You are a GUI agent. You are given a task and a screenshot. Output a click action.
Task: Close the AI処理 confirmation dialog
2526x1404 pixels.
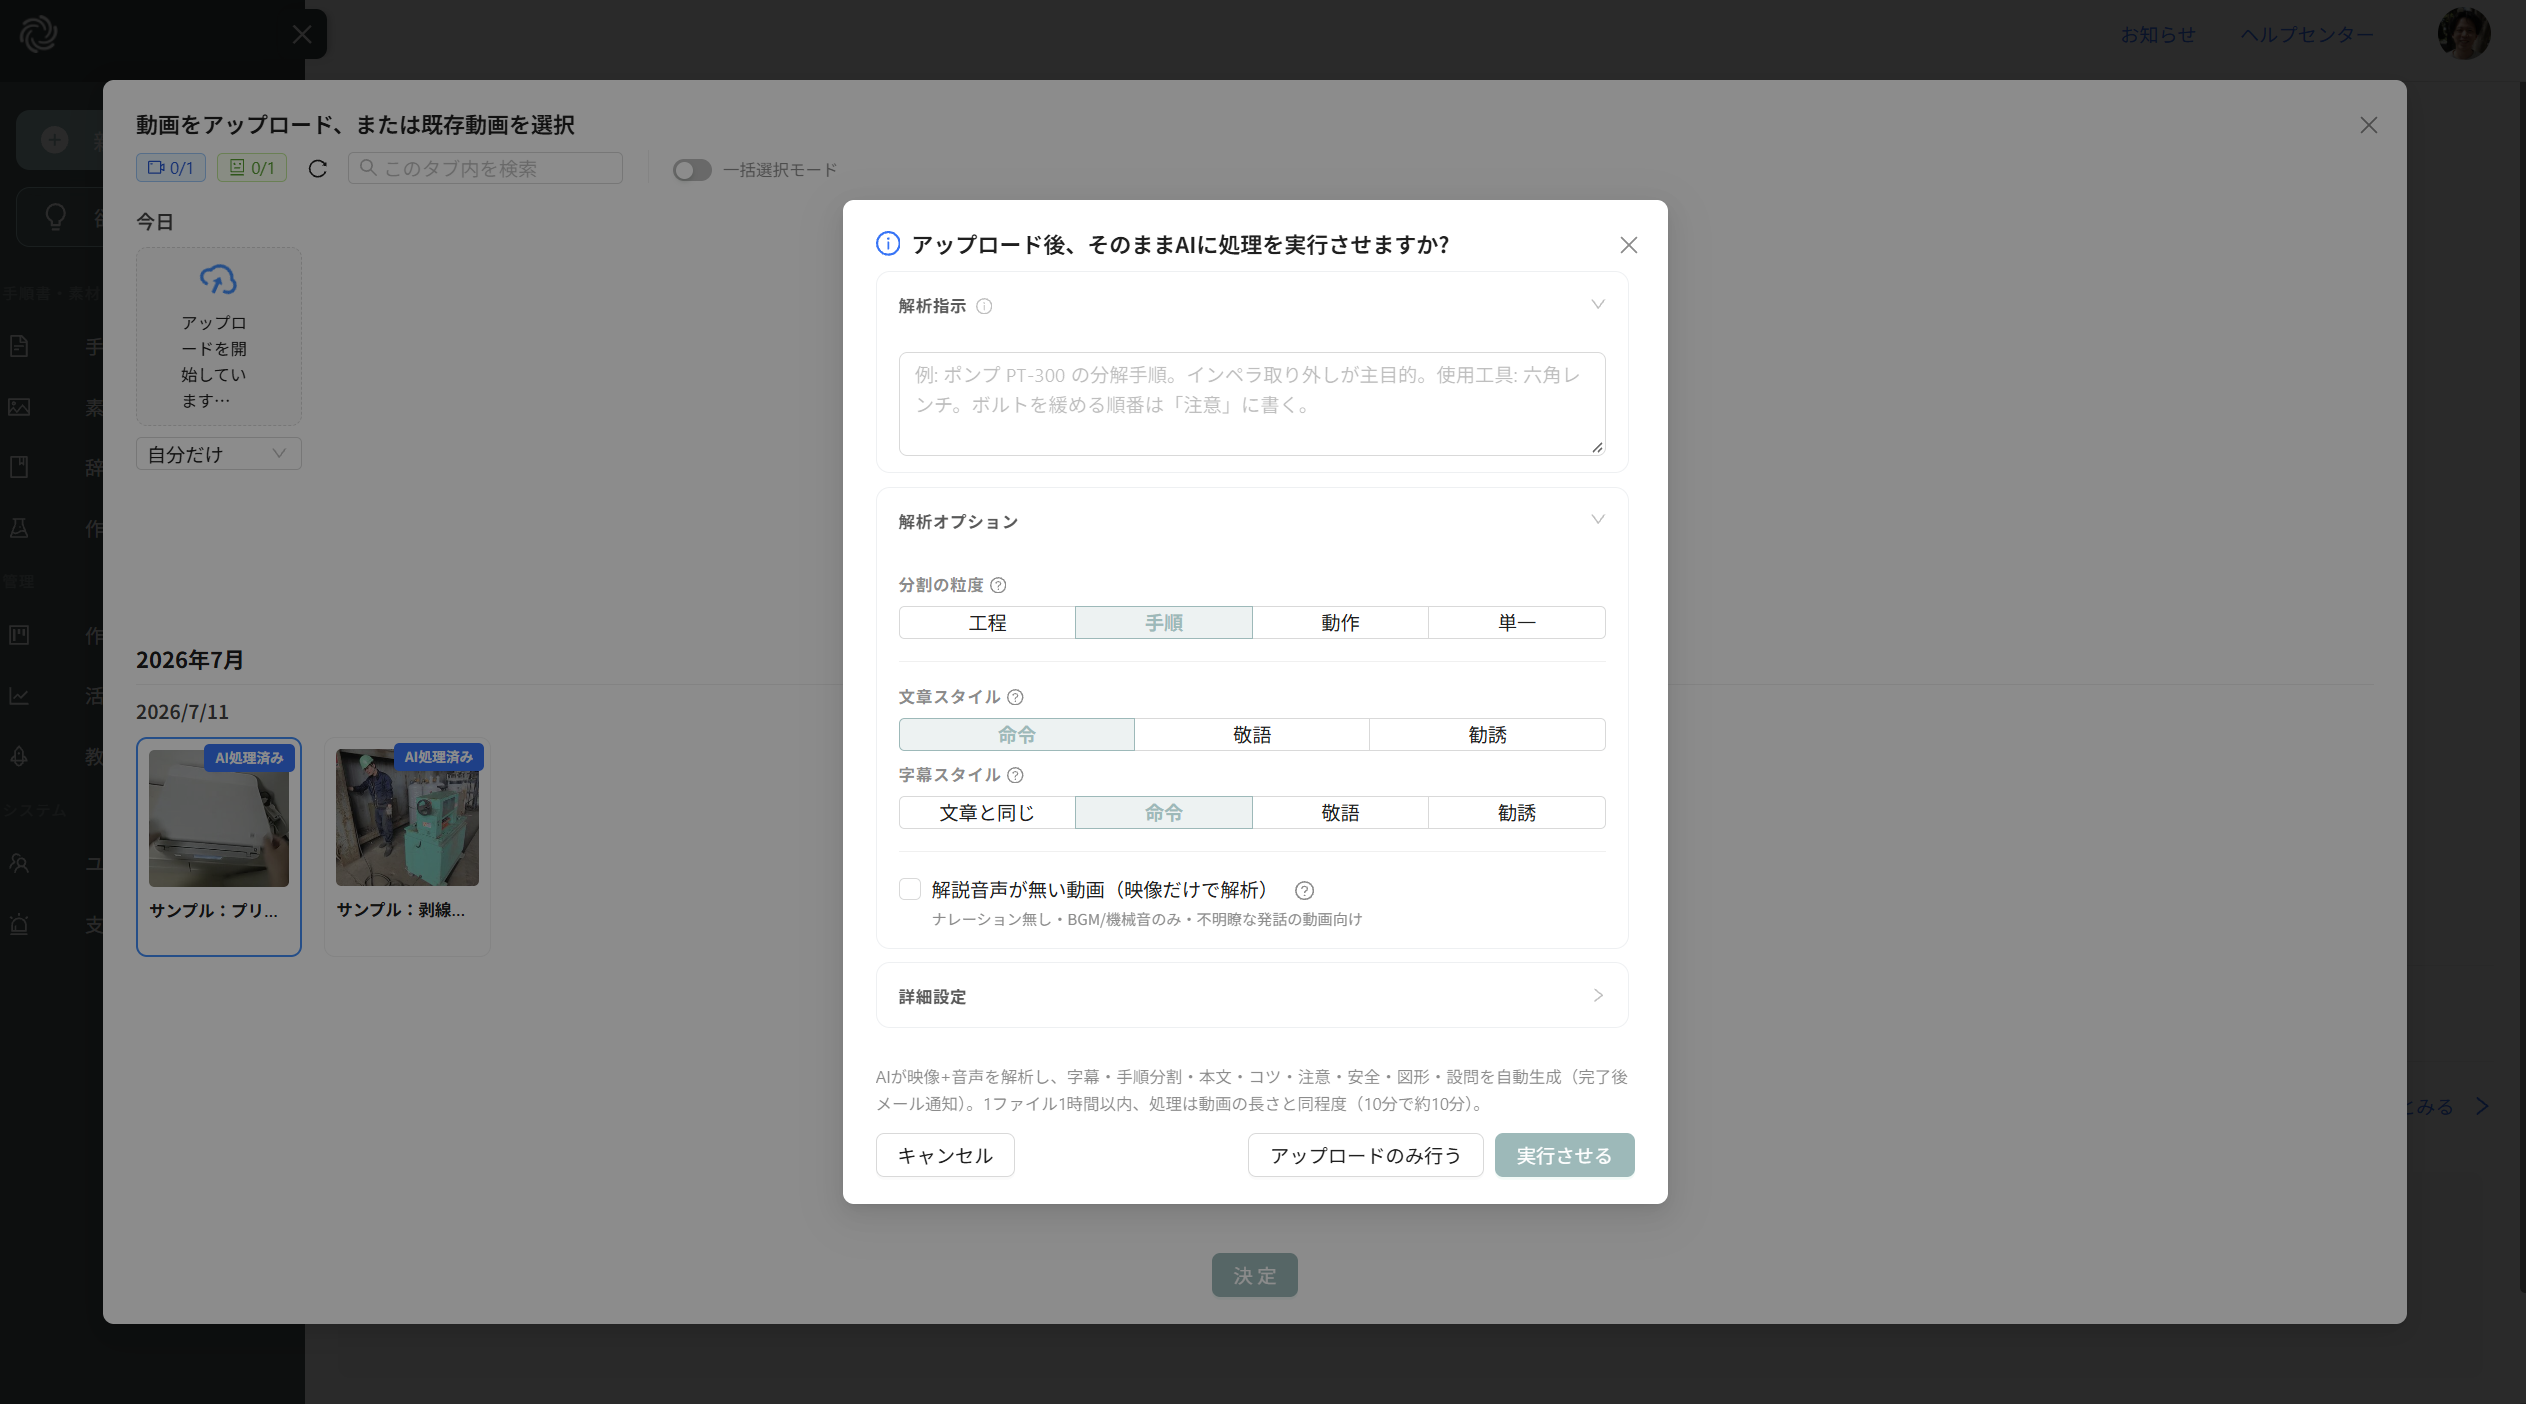(1628, 245)
